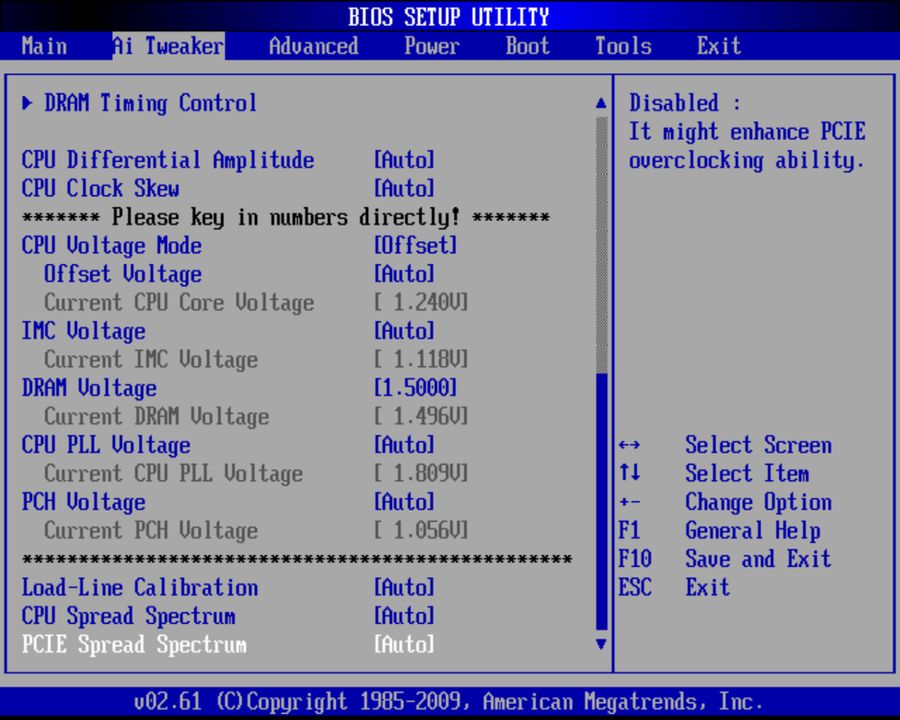Edit DRAM Voltage [1.5000] field

coord(416,388)
